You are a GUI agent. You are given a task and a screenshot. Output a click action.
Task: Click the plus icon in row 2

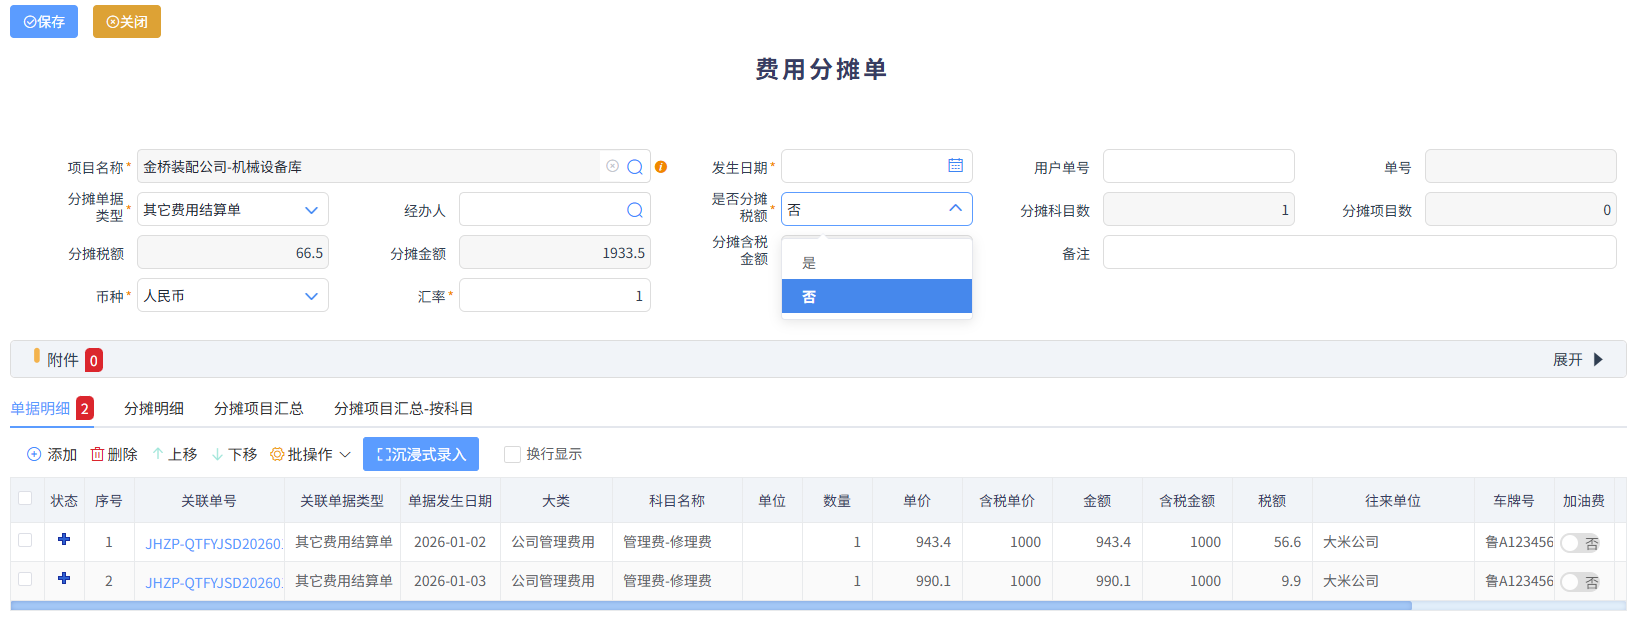click(x=64, y=578)
